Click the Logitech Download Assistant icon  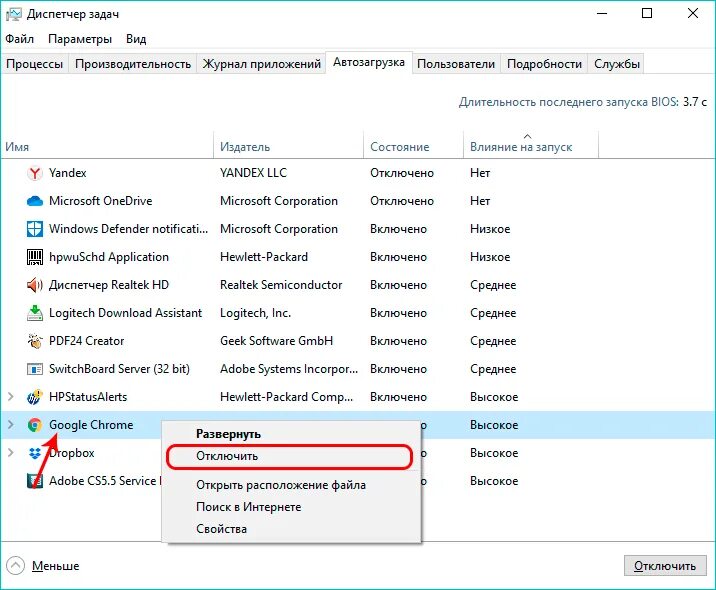click(35, 313)
